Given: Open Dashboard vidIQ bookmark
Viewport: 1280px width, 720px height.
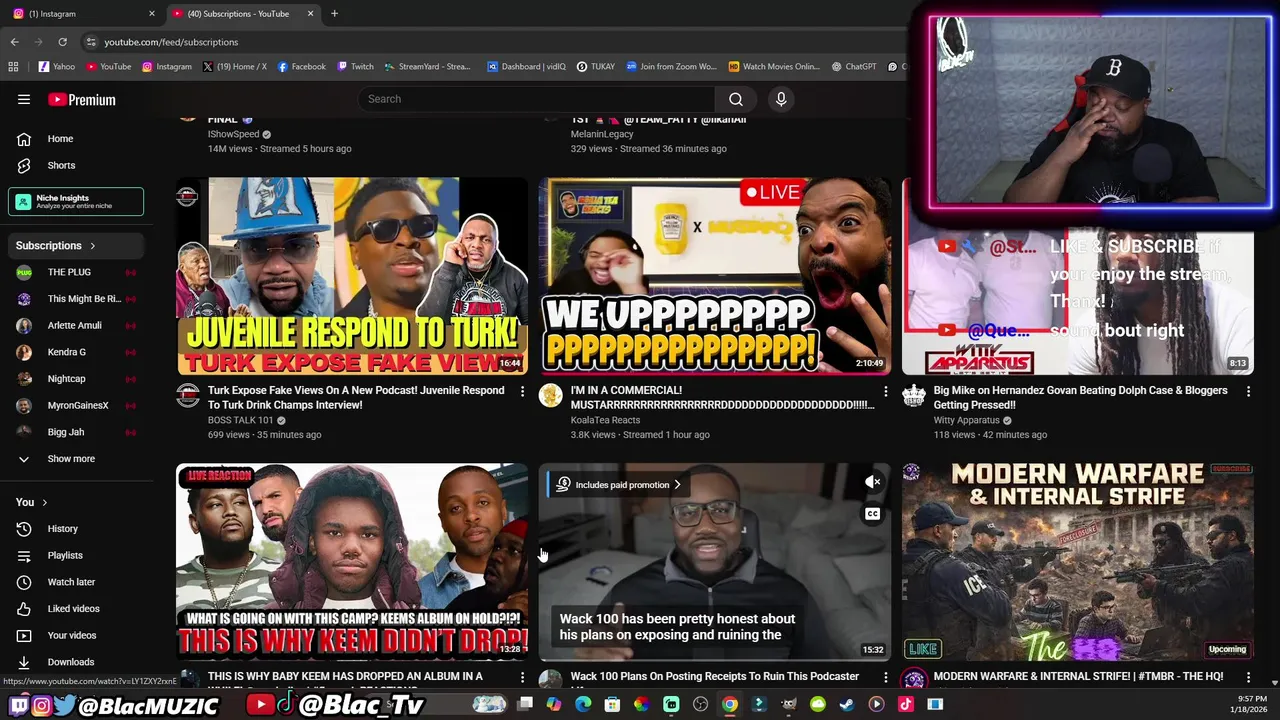Looking at the screenshot, I should tap(526, 67).
